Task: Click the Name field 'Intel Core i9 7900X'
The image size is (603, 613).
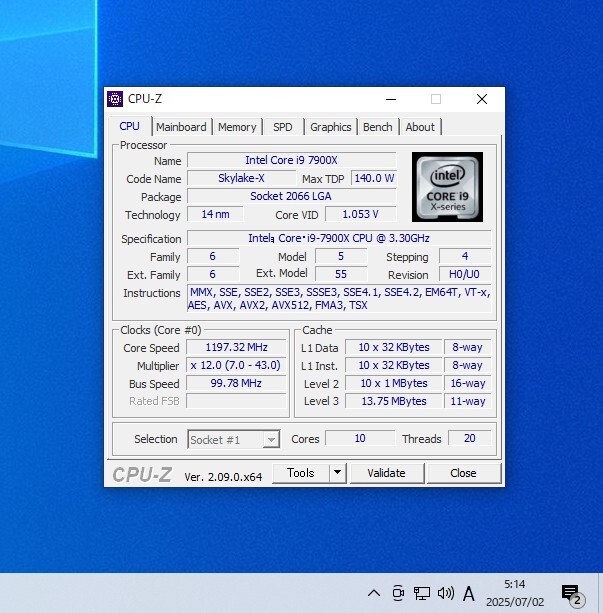Action: click(x=291, y=160)
